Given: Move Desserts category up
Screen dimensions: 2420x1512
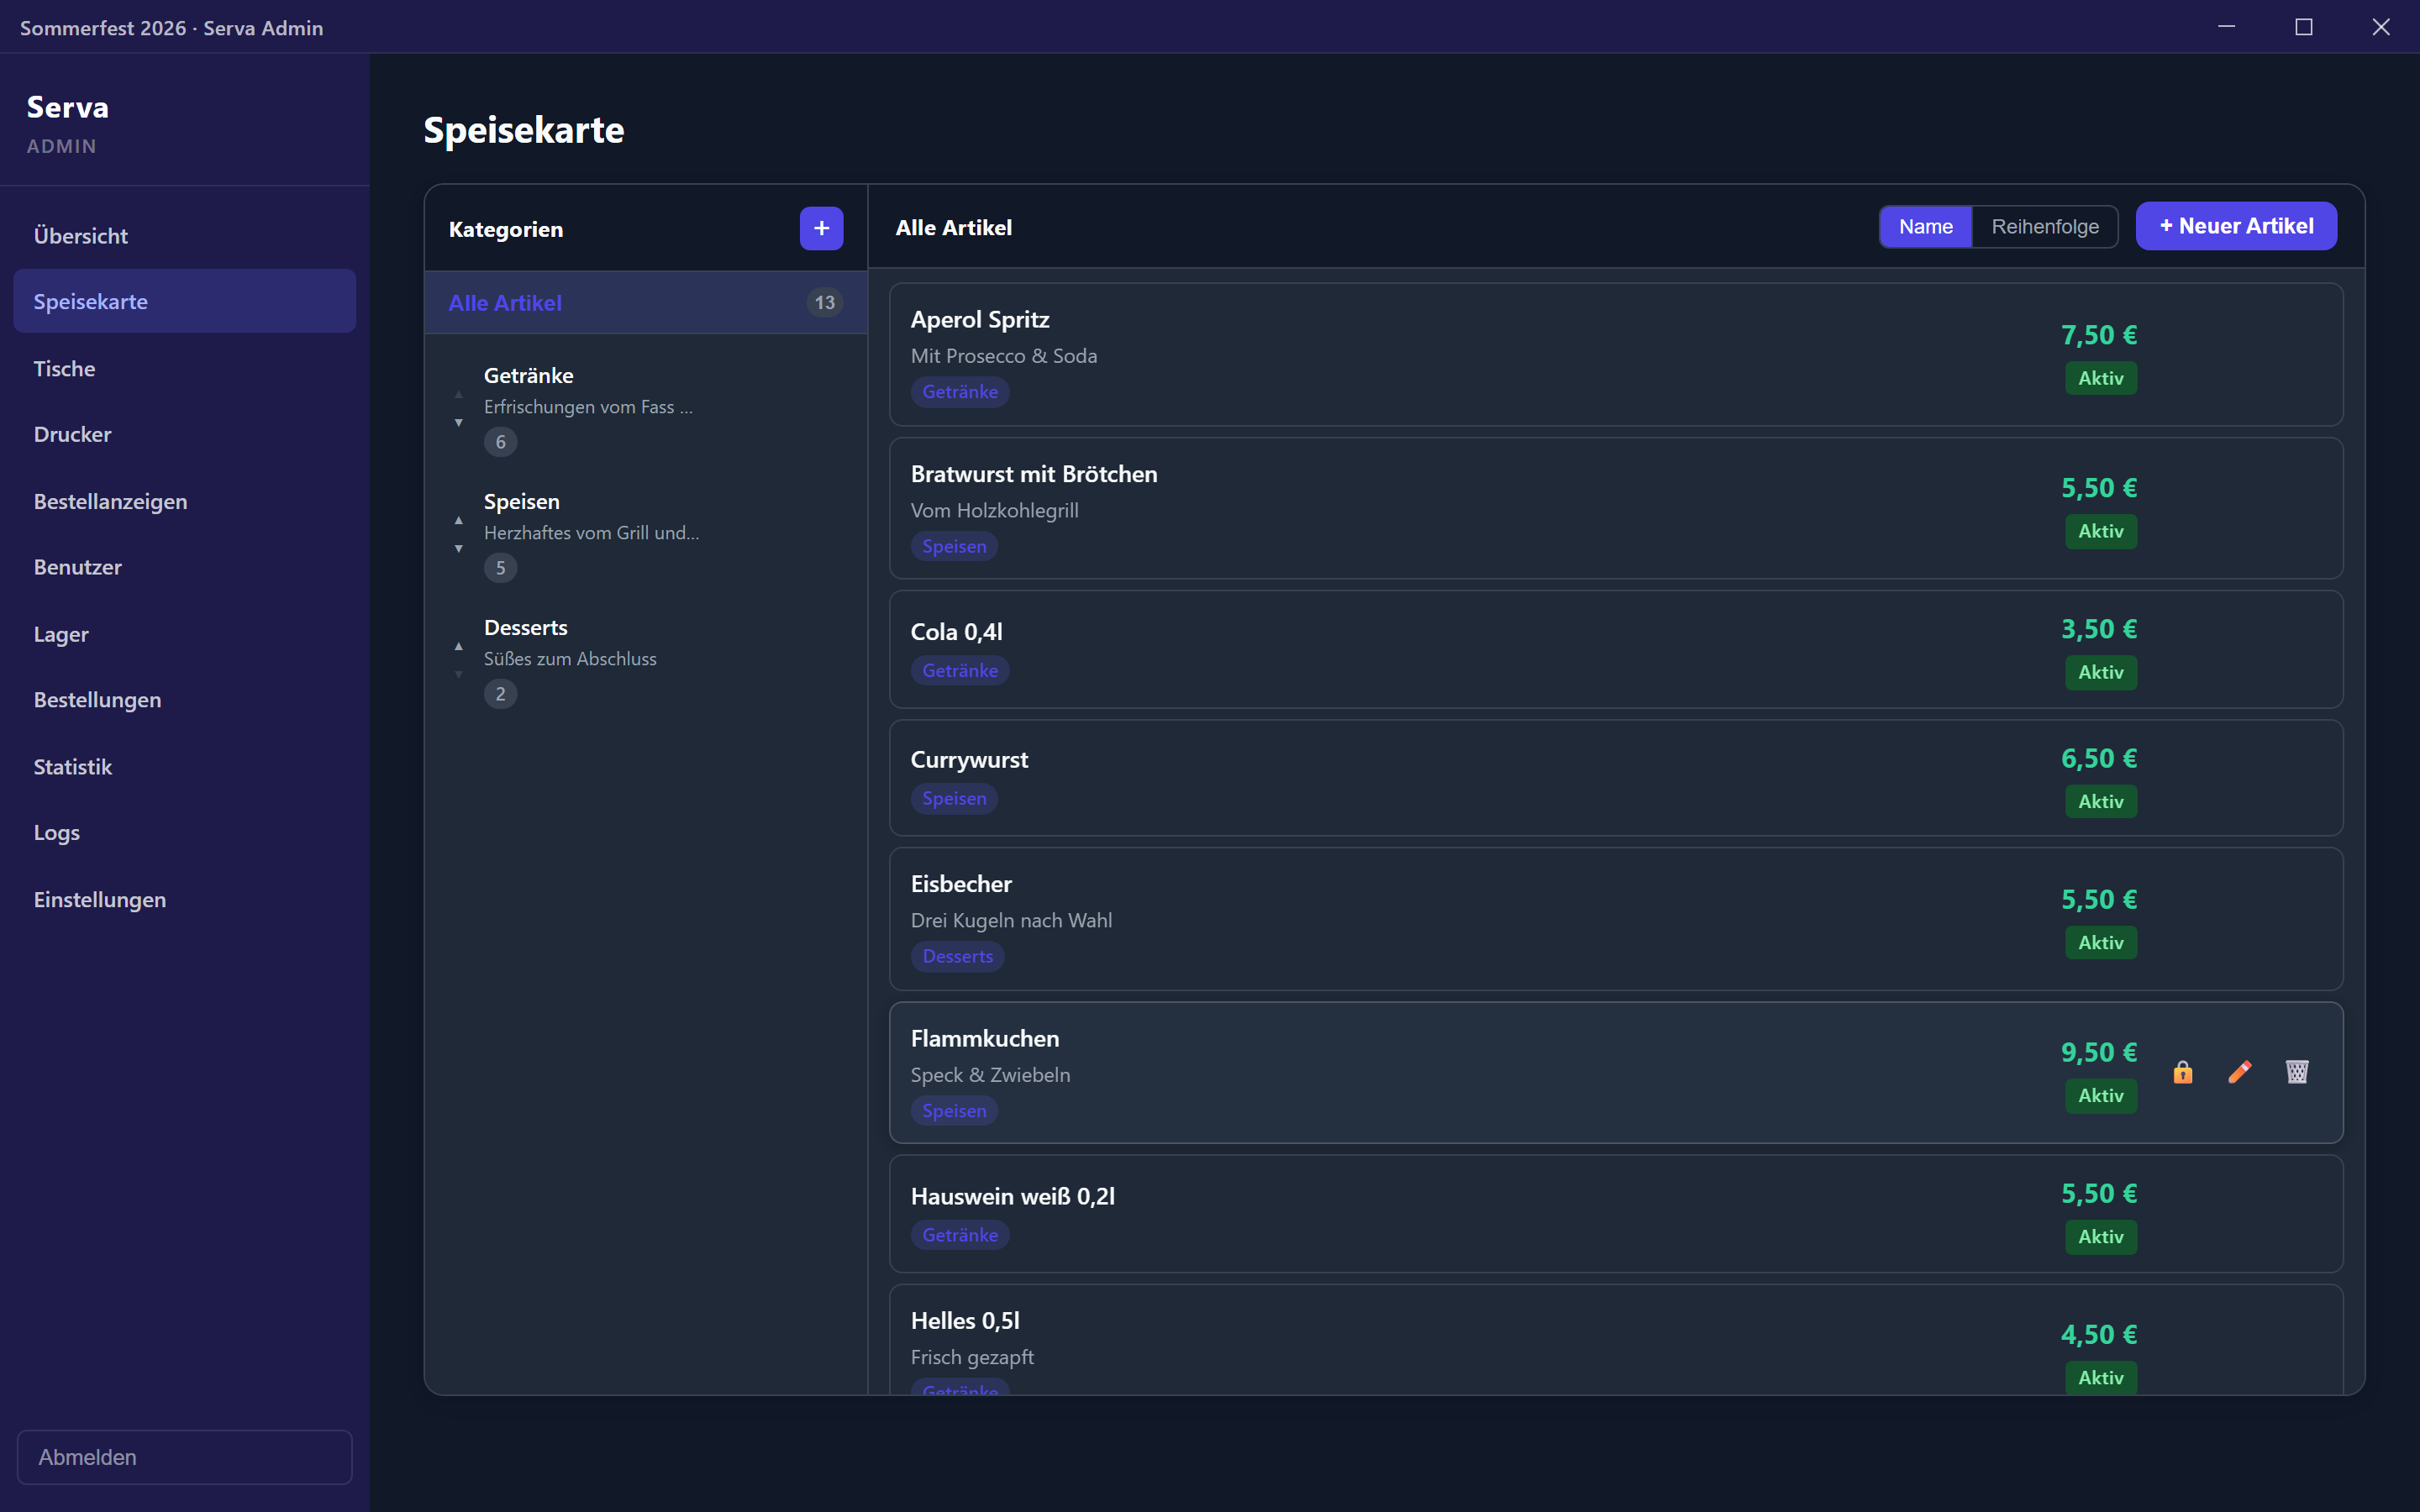Looking at the screenshot, I should pyautogui.click(x=459, y=646).
